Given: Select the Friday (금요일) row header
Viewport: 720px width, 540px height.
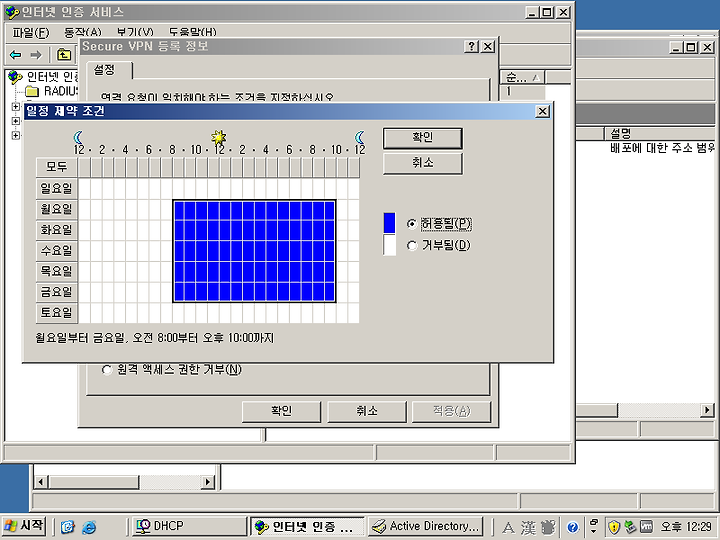Looking at the screenshot, I should tap(57, 292).
